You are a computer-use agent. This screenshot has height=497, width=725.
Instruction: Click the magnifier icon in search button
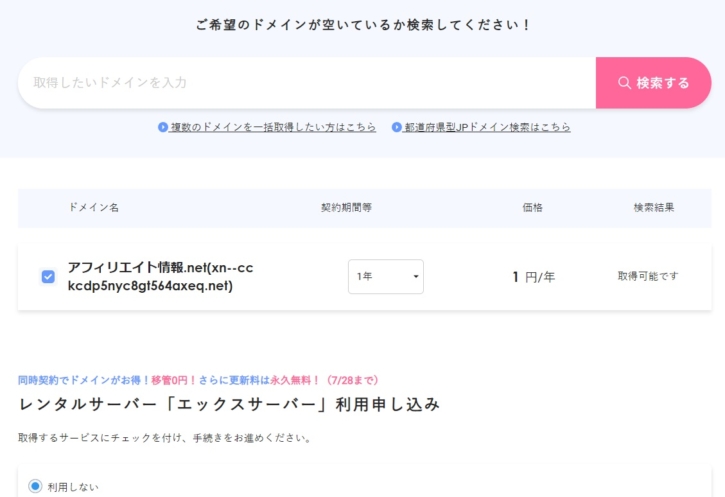tap(624, 83)
